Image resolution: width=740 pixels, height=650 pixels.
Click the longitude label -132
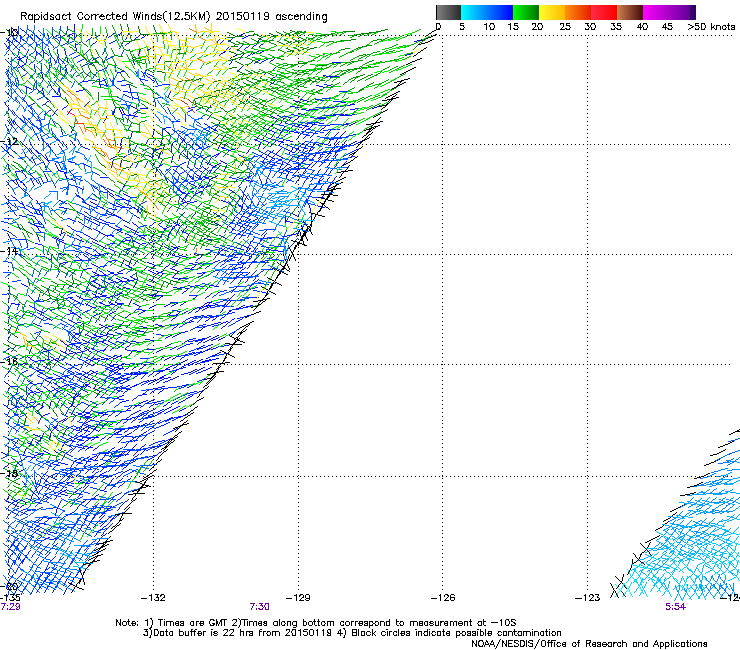(x=153, y=598)
